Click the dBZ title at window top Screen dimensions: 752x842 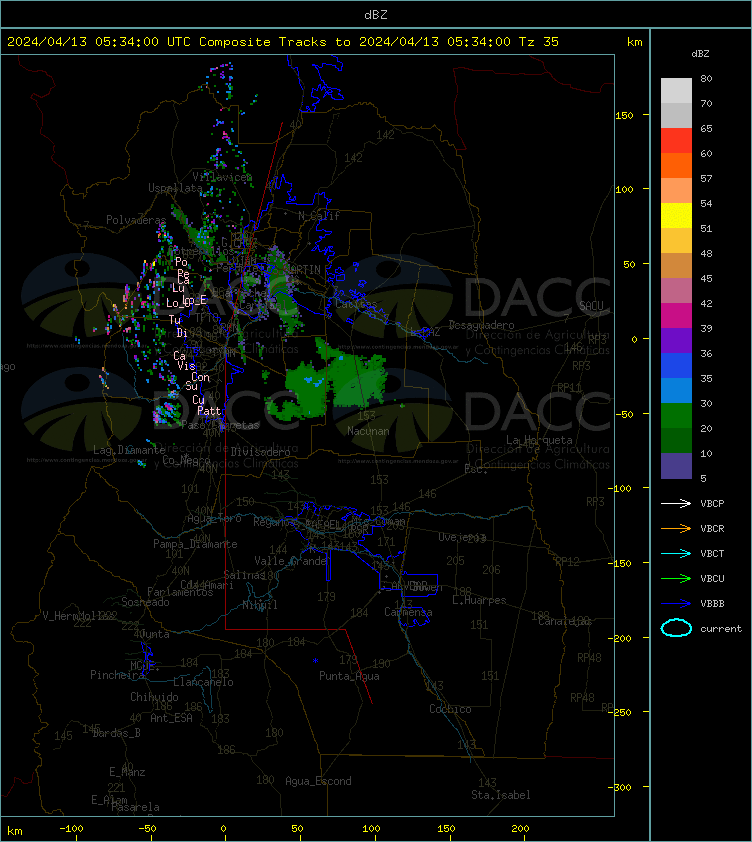coord(375,15)
